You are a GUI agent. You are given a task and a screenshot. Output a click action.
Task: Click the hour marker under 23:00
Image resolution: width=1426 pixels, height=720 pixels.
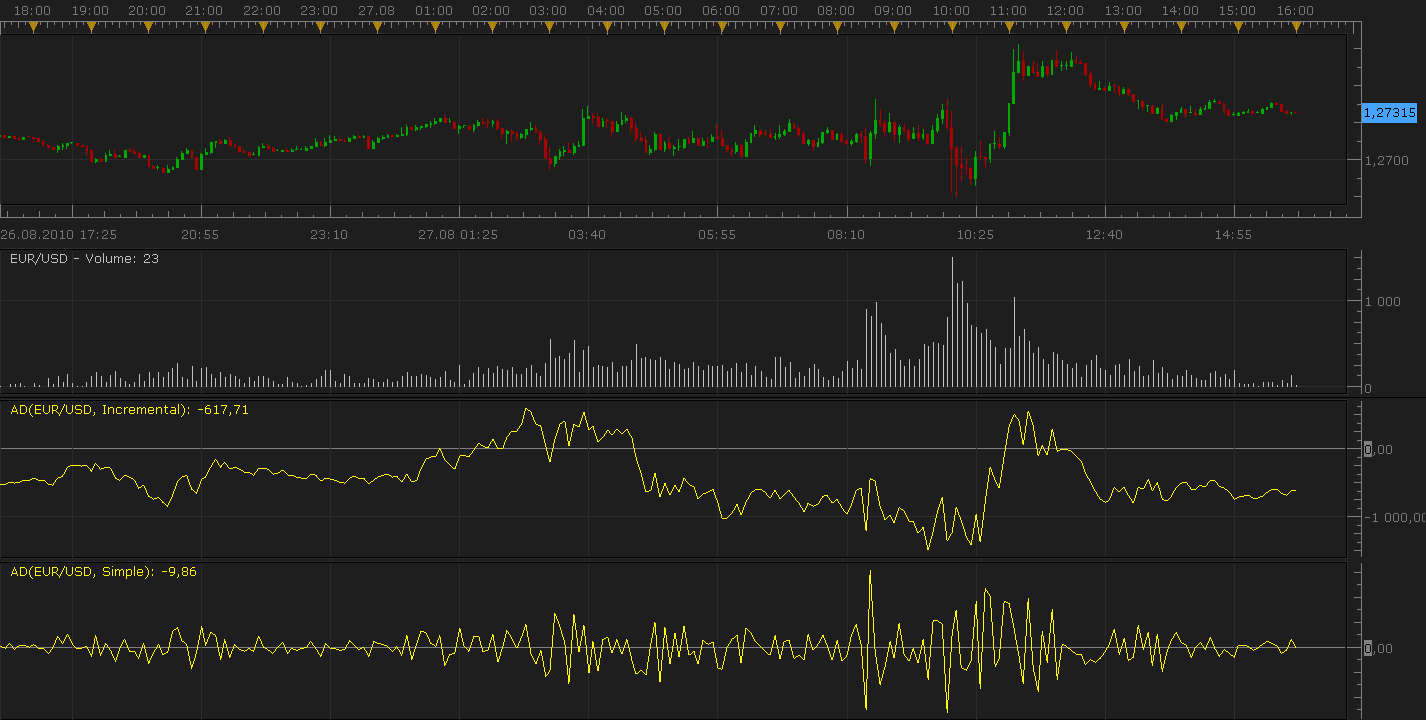click(x=320, y=28)
